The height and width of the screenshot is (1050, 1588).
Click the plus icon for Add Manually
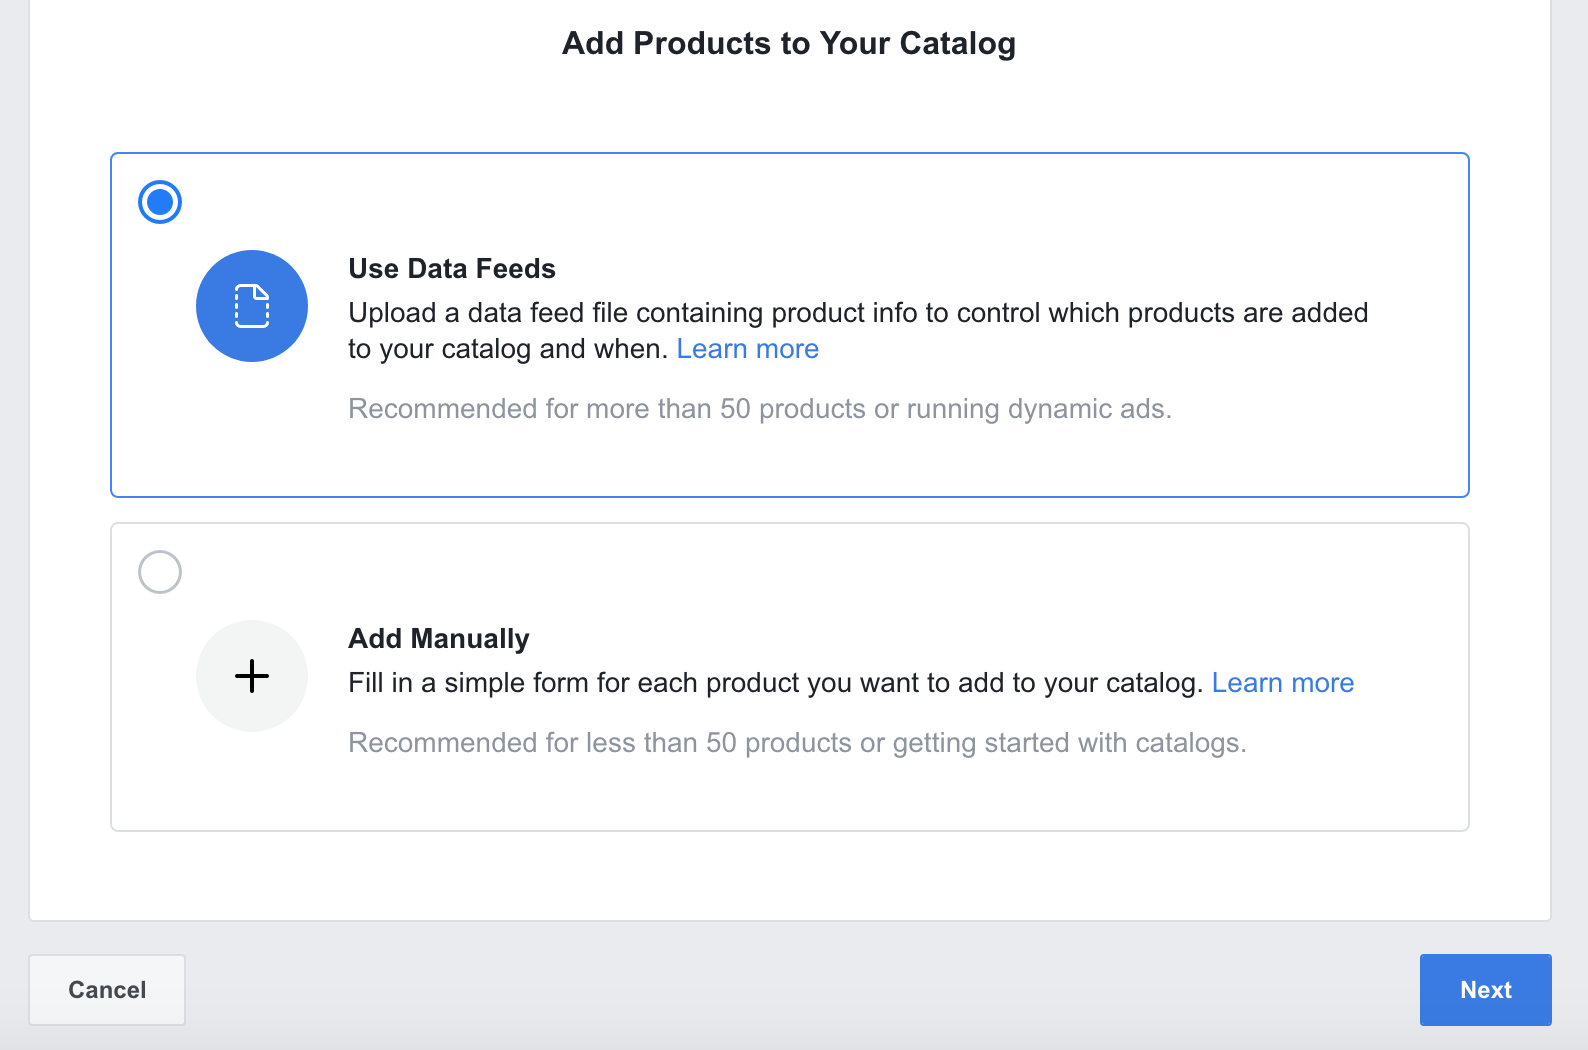(x=252, y=676)
